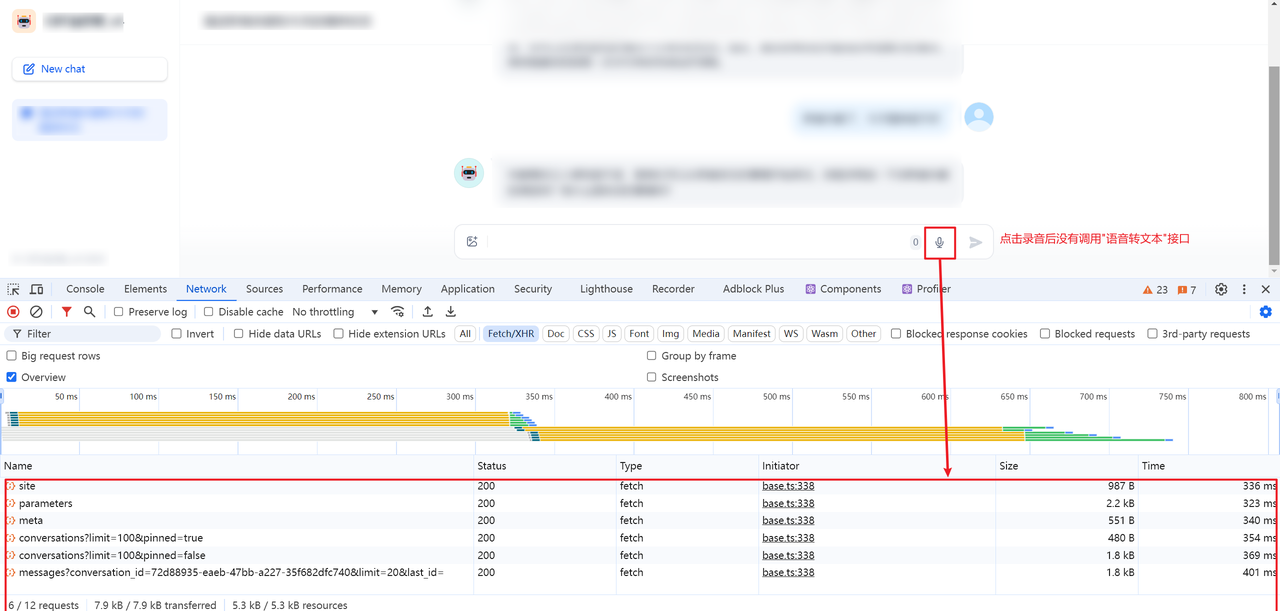Check the Invert filter option

pyautogui.click(x=176, y=334)
